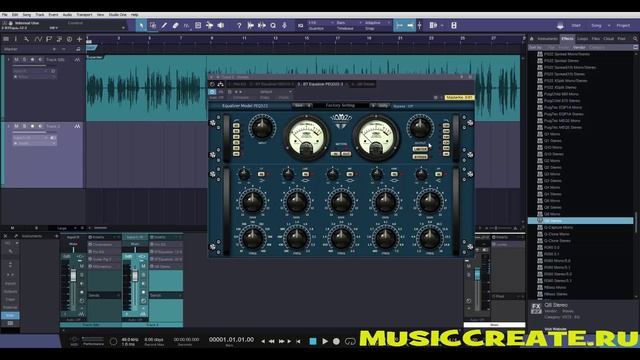
Task: Toggle Snap to grid in toolbar
Action: pos(400,26)
